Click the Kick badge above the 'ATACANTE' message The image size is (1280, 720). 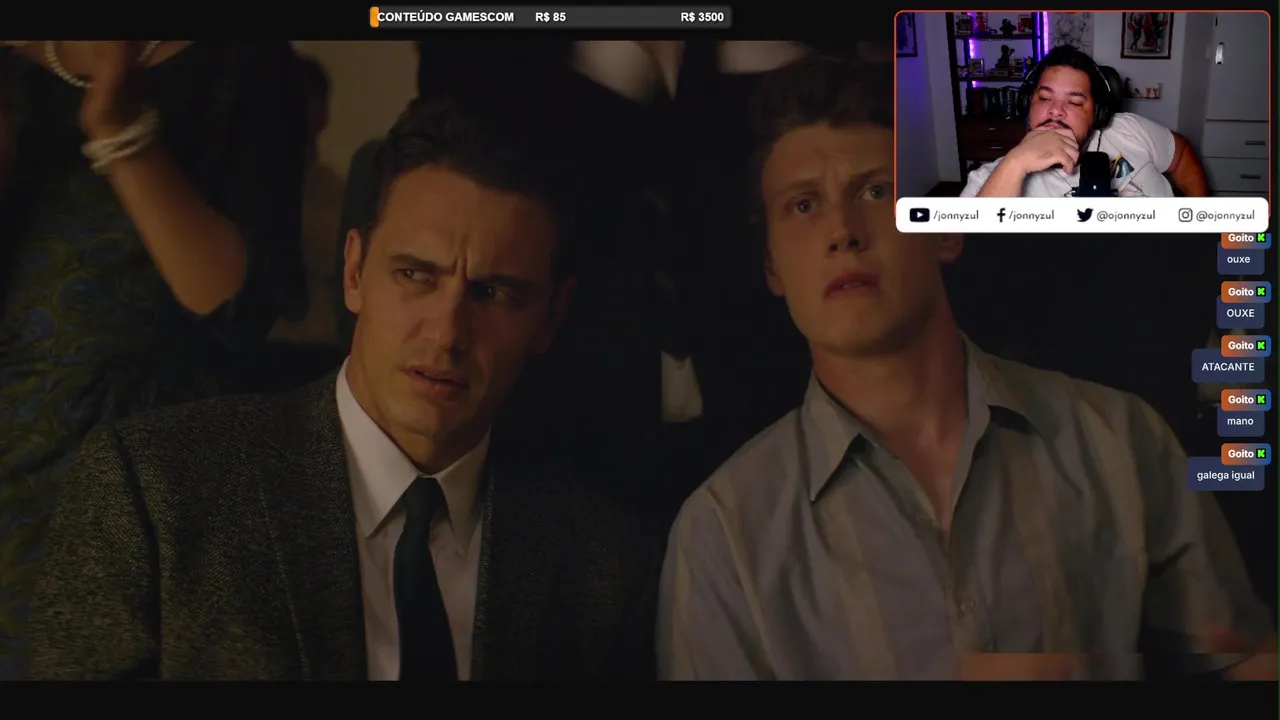pos(1261,345)
